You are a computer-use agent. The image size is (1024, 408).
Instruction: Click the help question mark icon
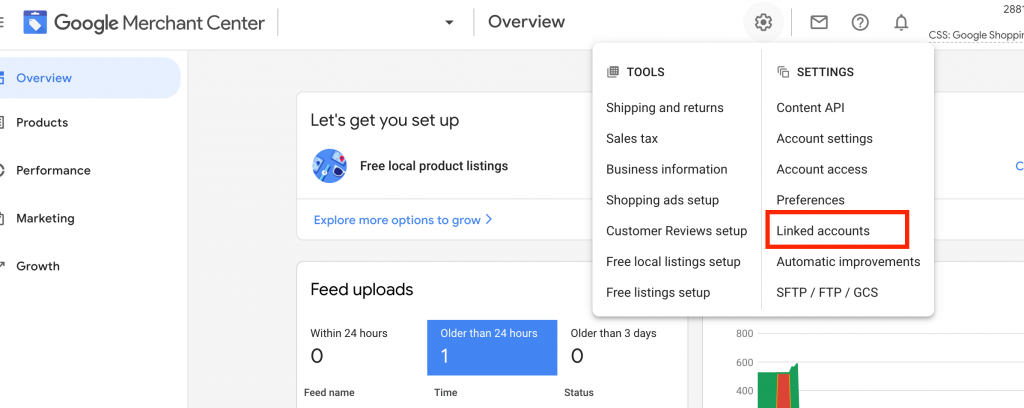[860, 22]
